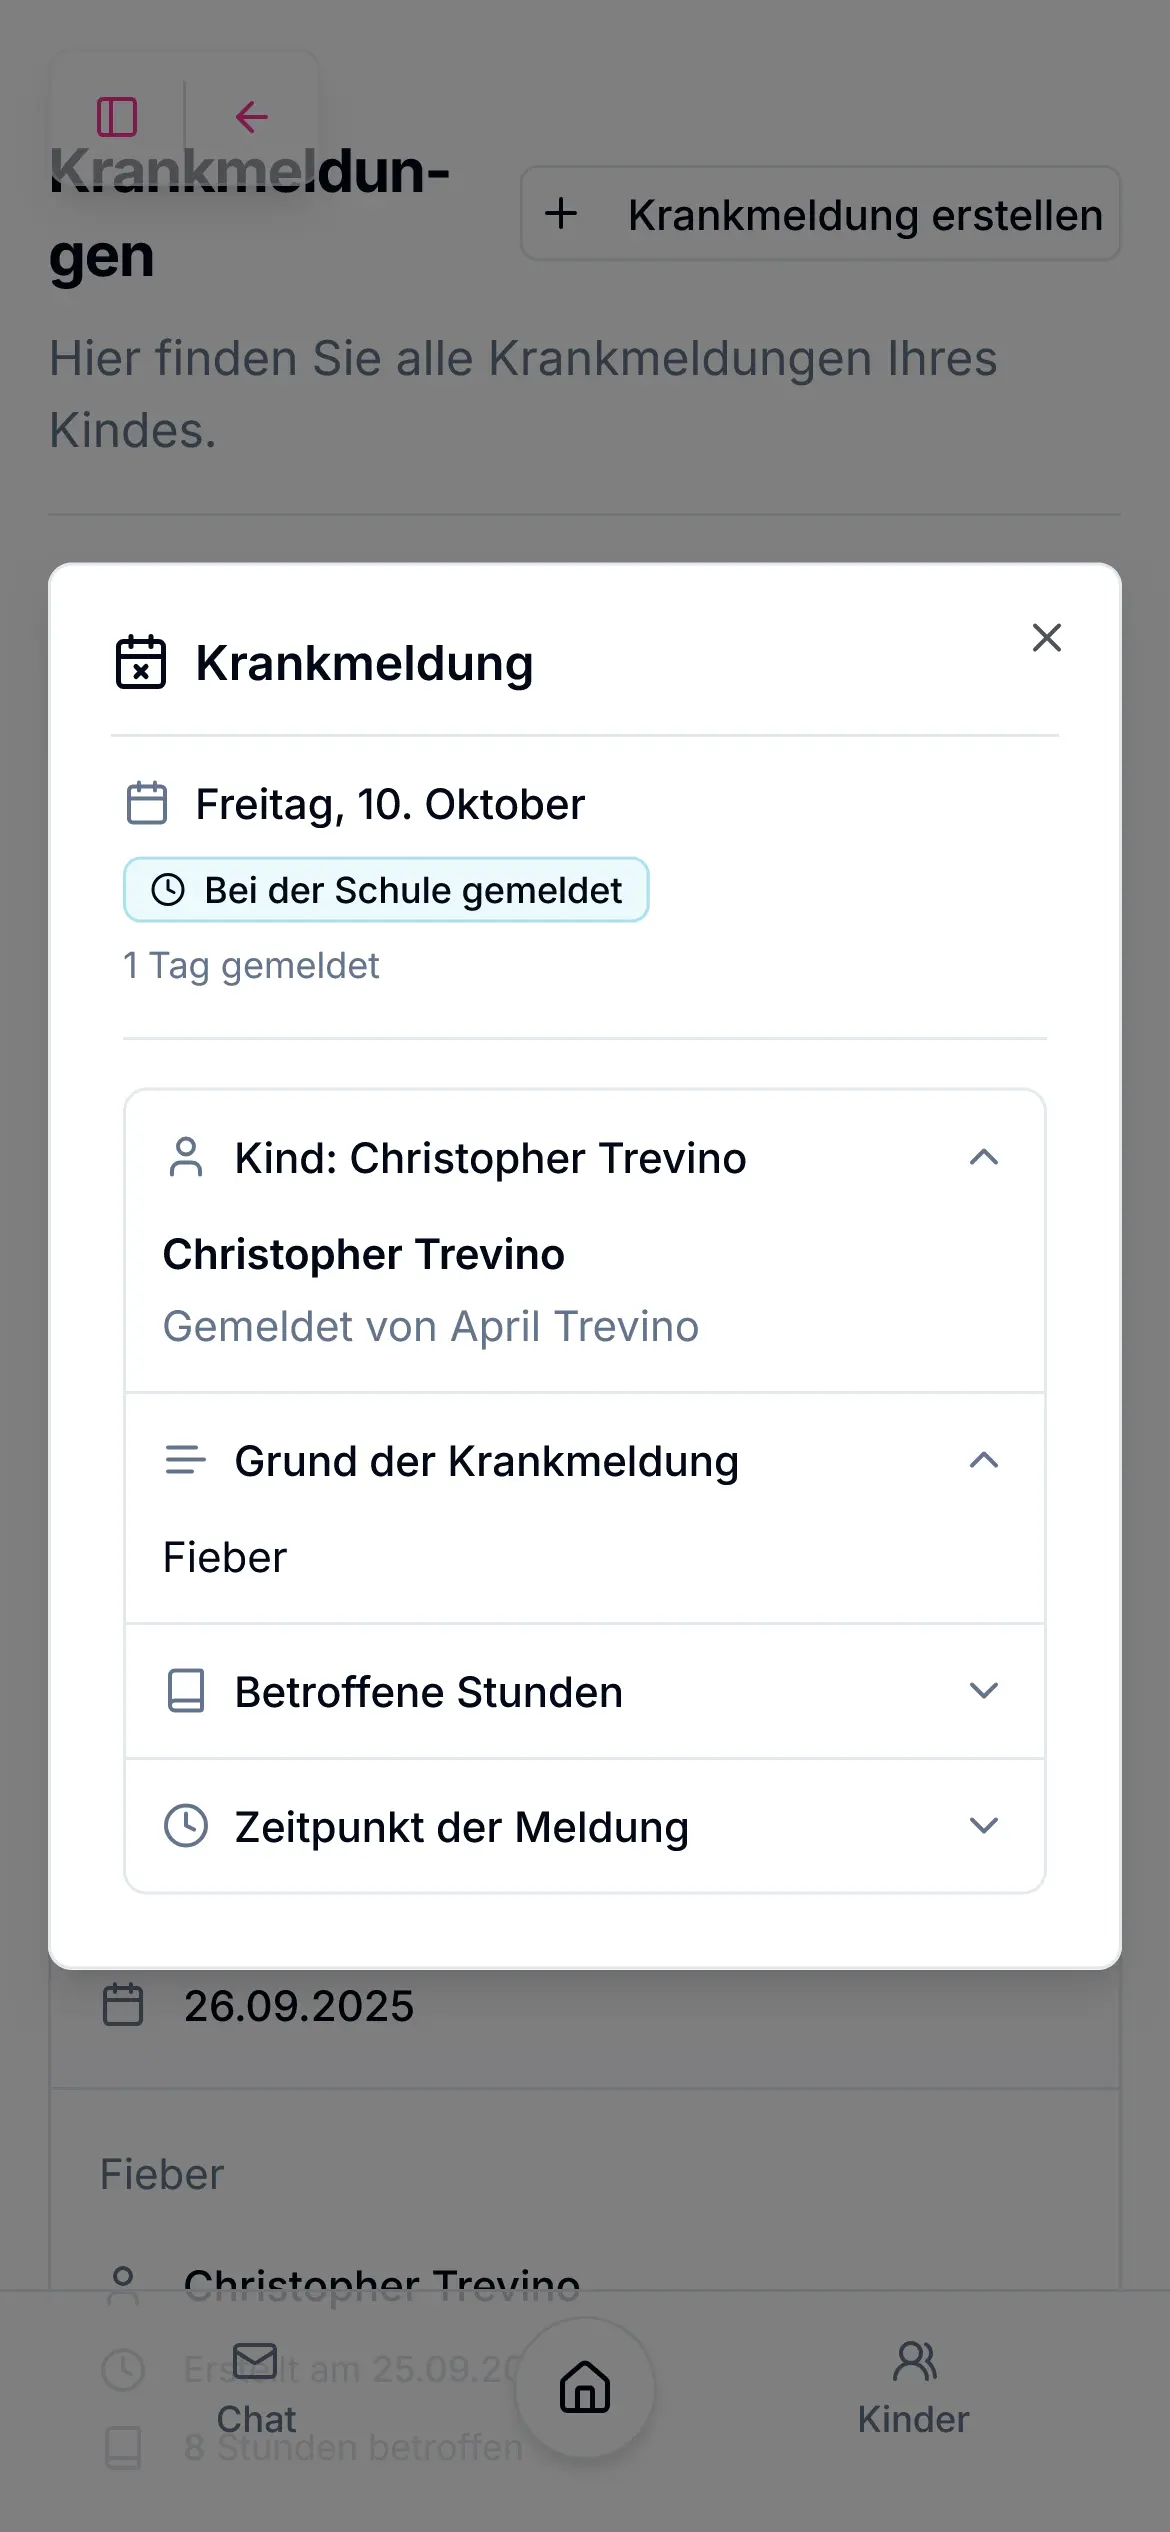This screenshot has width=1170, height=2532.
Task: Click the clock icon for Zeitpunkt der Meldung
Action: coord(186,1826)
